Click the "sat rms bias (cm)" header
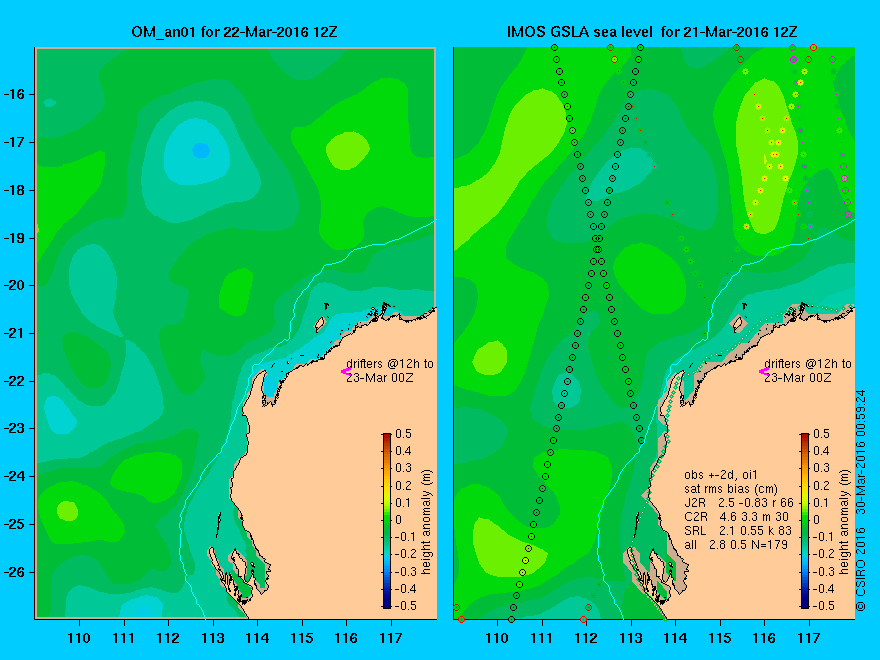Screen dimensions: 880x660 pyautogui.click(x=731, y=489)
